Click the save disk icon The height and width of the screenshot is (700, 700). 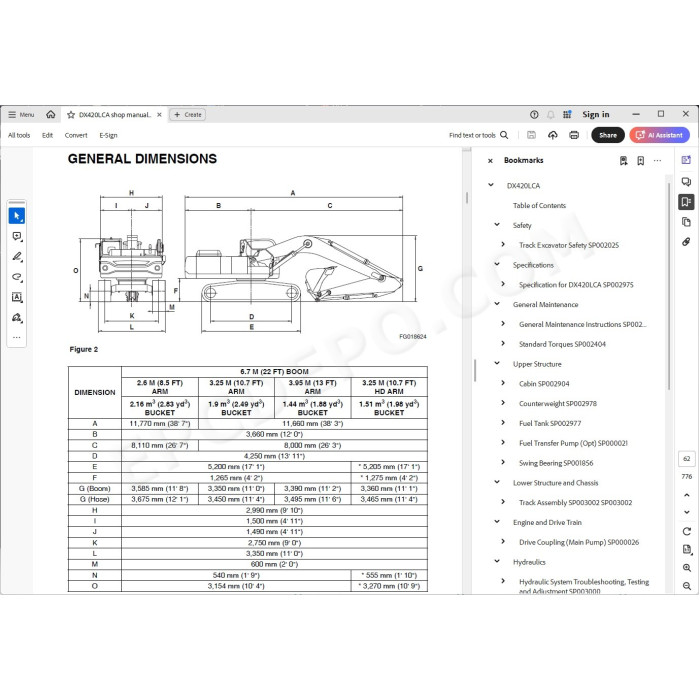pos(531,135)
